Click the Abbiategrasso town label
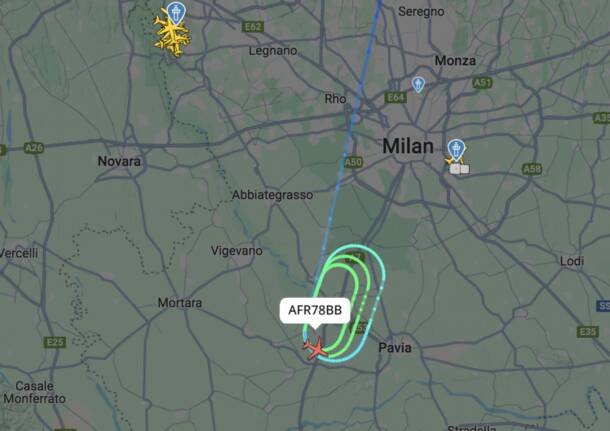 (272, 195)
